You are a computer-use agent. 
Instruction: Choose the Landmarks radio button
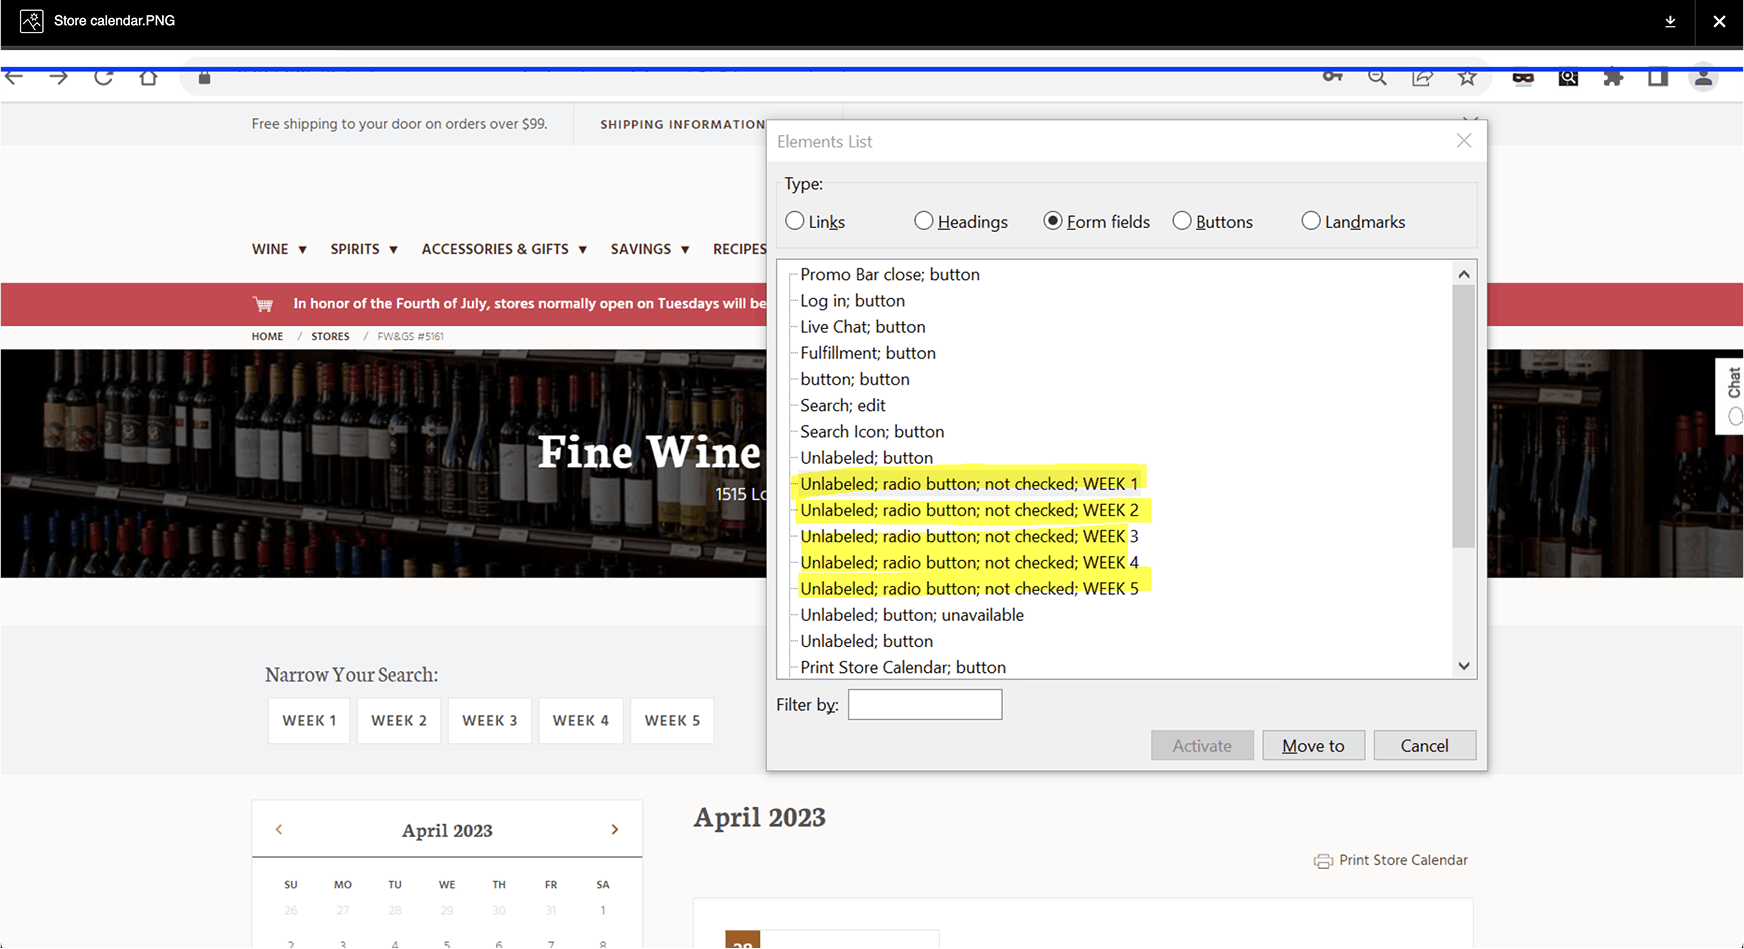(x=1311, y=220)
